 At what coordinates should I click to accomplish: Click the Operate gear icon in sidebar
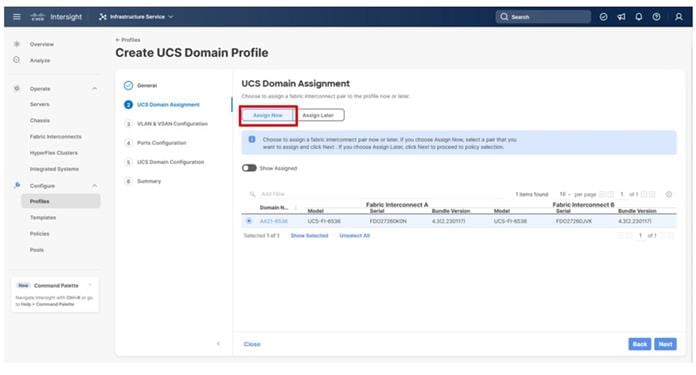pos(17,89)
